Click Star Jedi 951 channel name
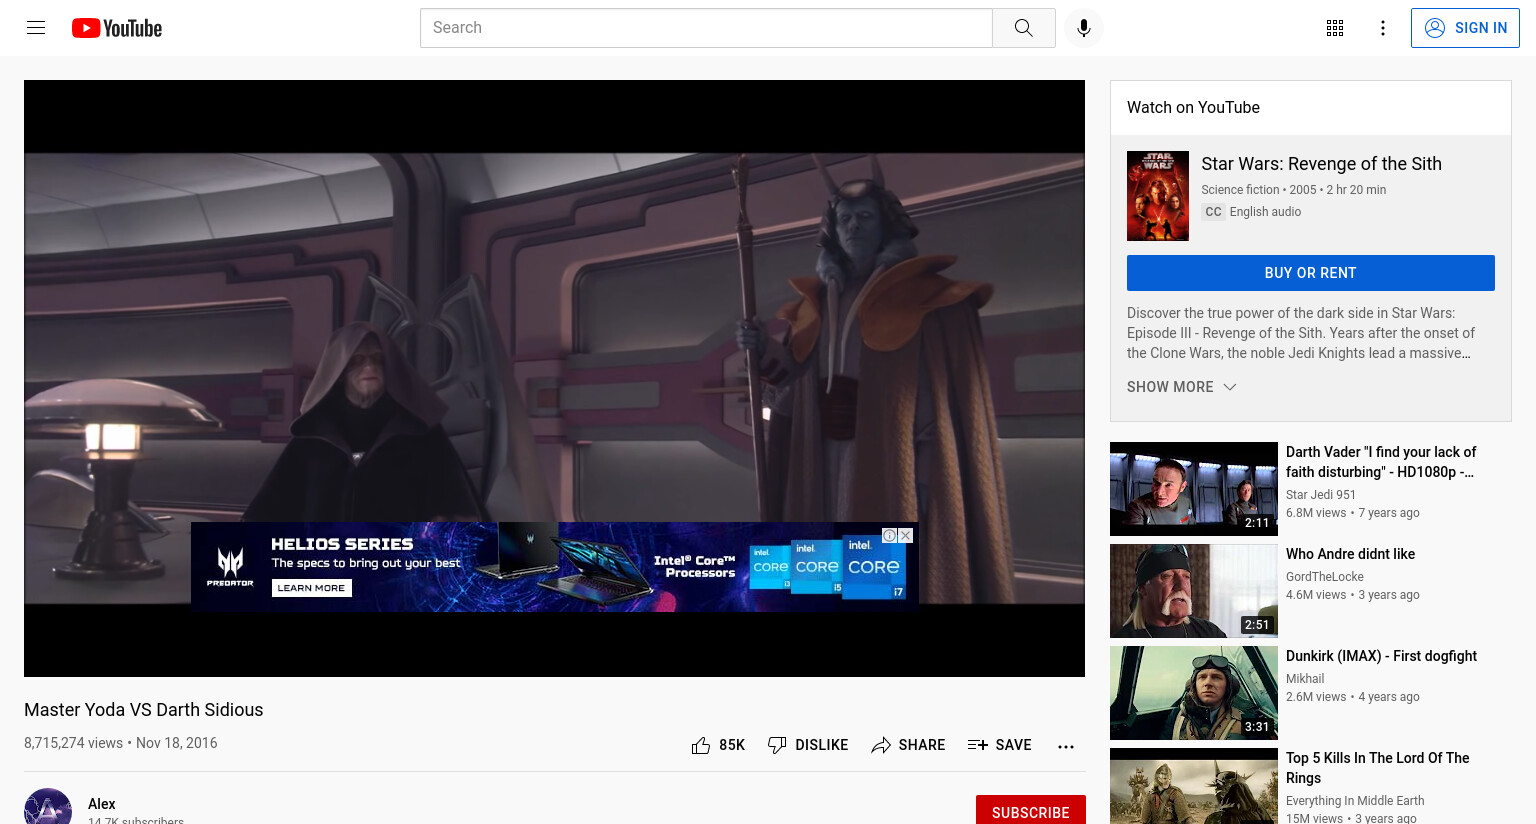Screen dimensions: 1536x824 coord(1321,495)
